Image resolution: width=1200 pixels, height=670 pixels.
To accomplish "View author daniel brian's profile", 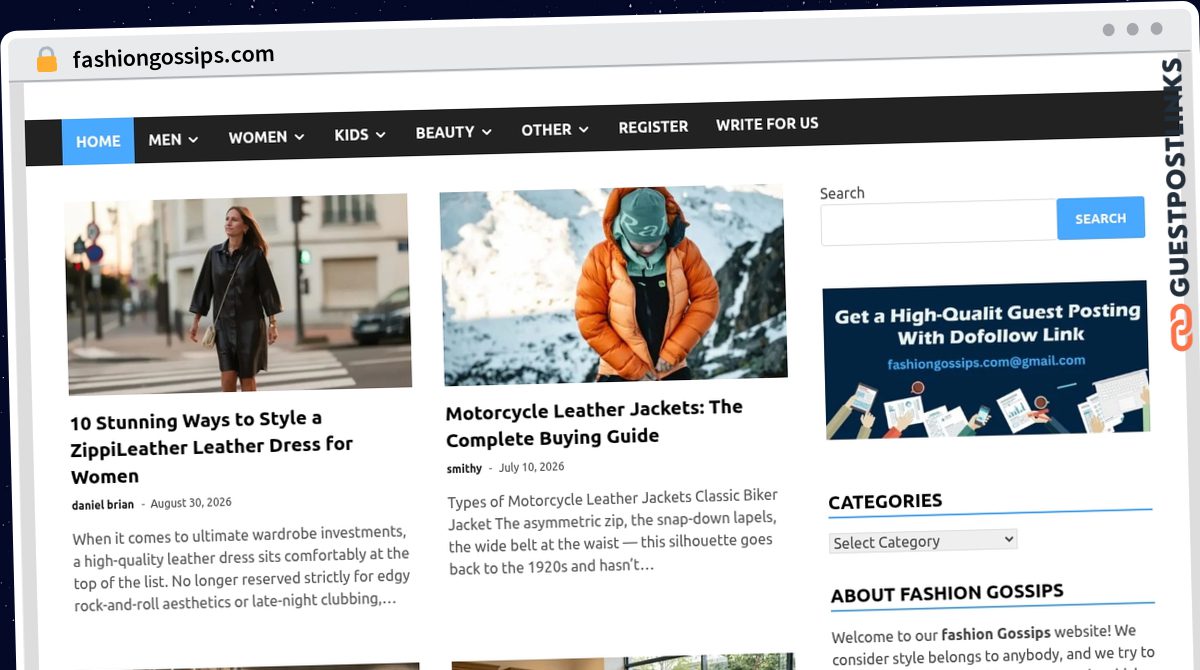I will tap(103, 505).
